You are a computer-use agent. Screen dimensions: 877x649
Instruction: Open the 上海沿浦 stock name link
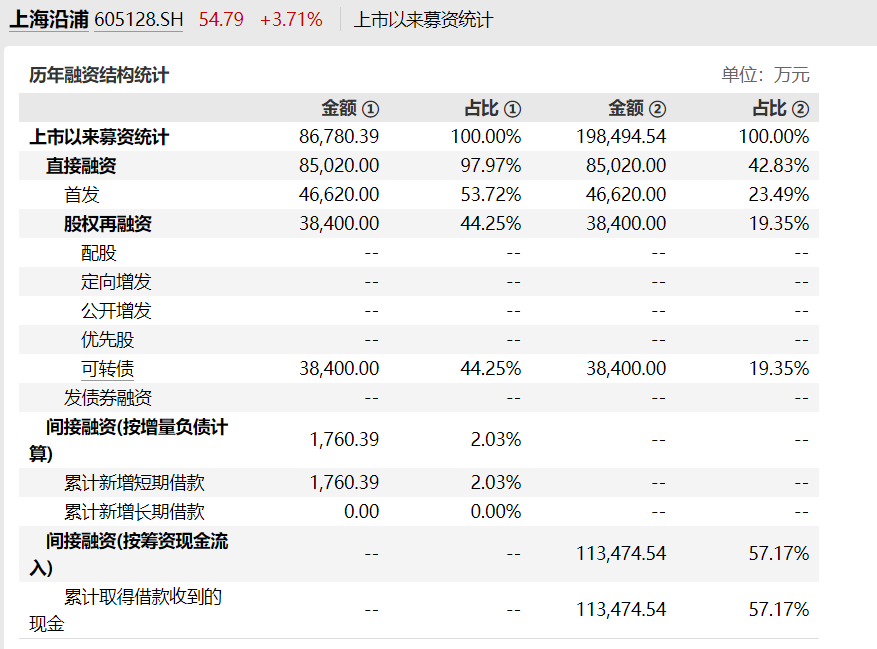pyautogui.click(x=49, y=20)
